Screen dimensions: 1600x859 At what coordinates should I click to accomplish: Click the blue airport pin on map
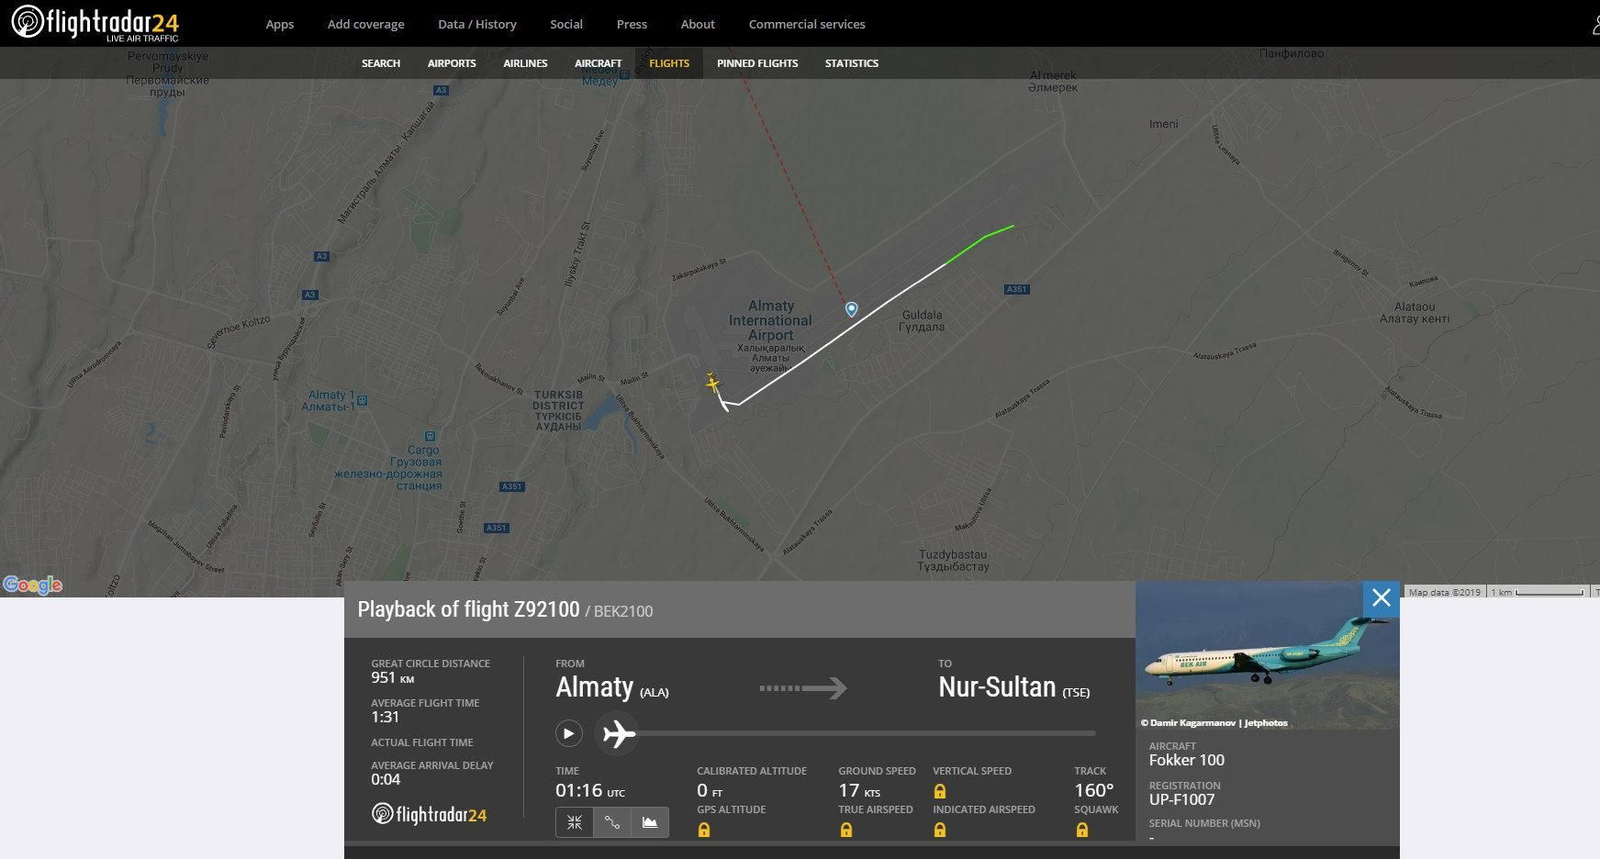click(851, 310)
